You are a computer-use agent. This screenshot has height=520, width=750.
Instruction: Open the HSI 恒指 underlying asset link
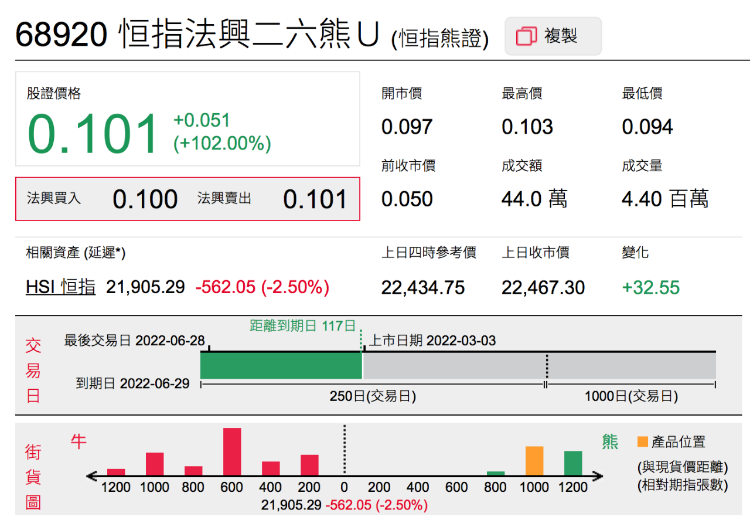pyautogui.click(x=61, y=287)
